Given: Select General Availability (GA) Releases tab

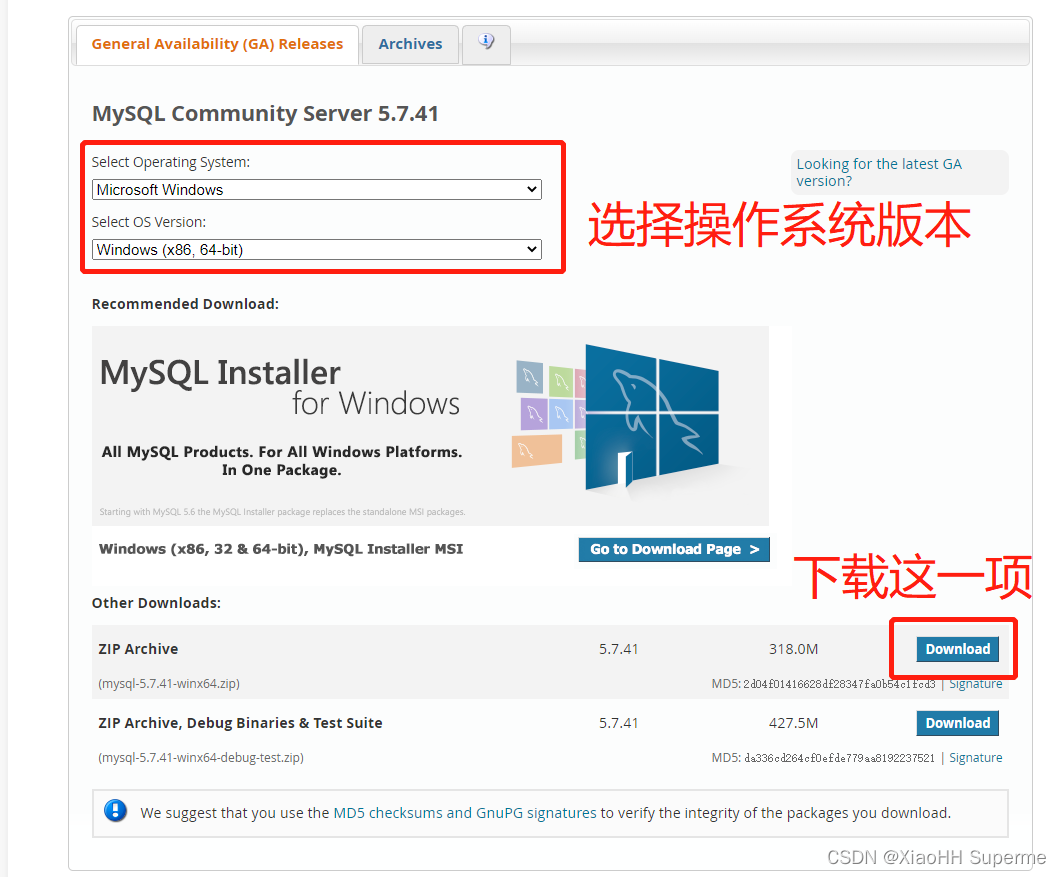Looking at the screenshot, I should pos(217,44).
